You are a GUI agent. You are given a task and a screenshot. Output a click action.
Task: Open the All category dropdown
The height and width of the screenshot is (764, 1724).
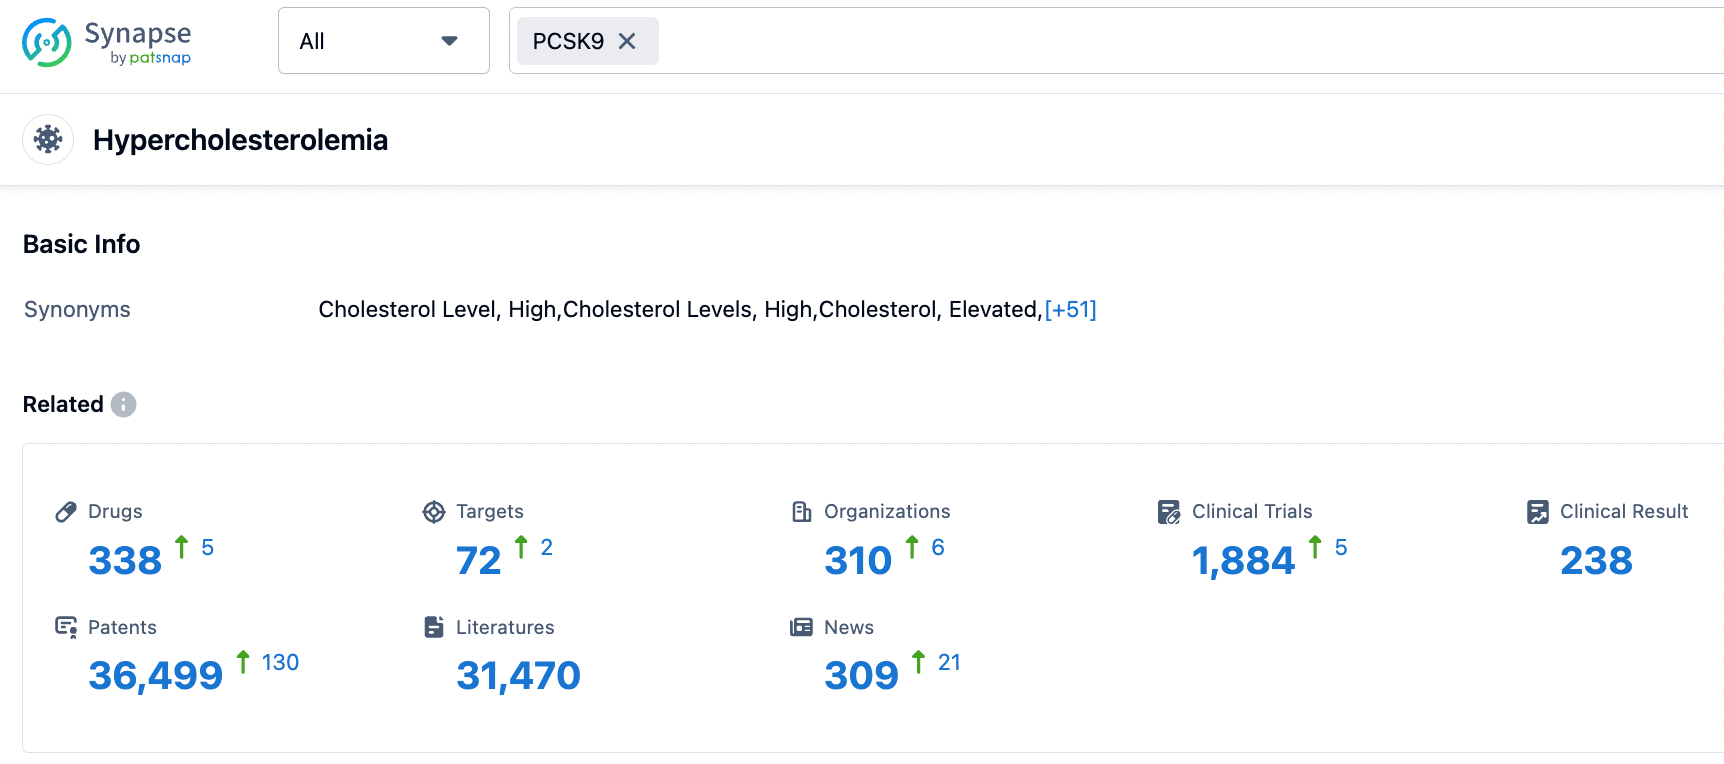(x=383, y=41)
